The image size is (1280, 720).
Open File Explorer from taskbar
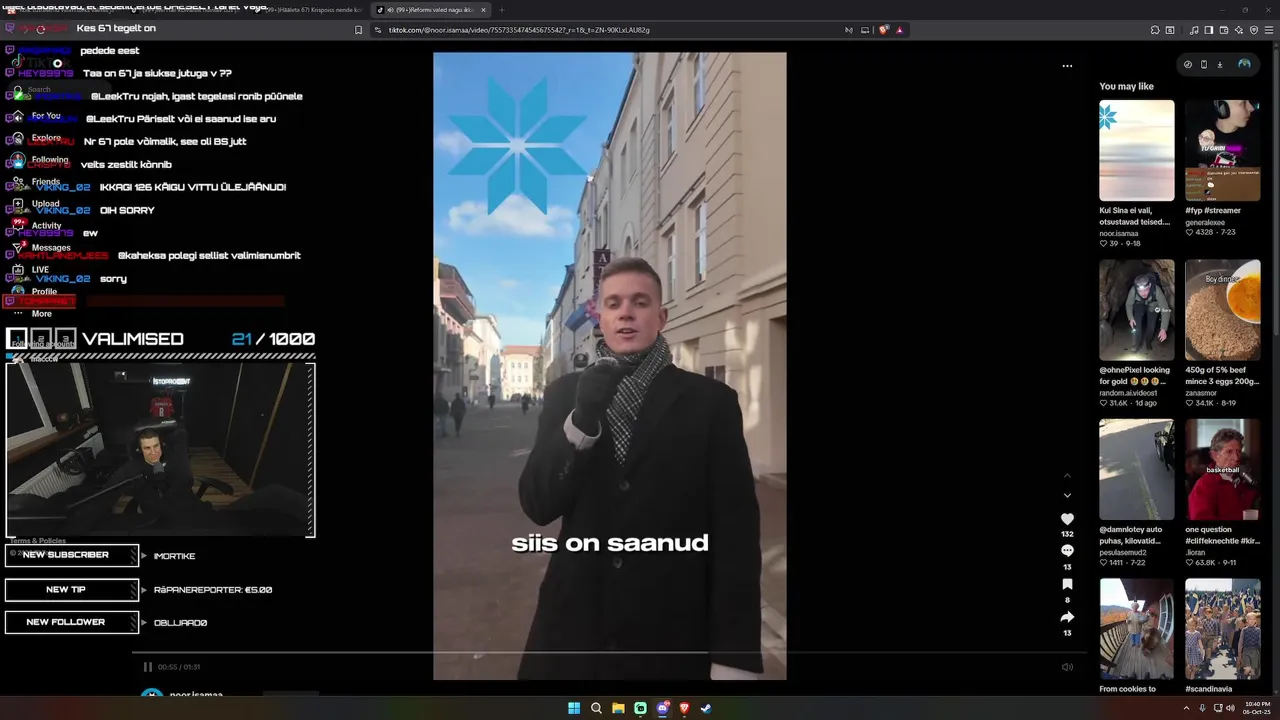click(x=618, y=708)
